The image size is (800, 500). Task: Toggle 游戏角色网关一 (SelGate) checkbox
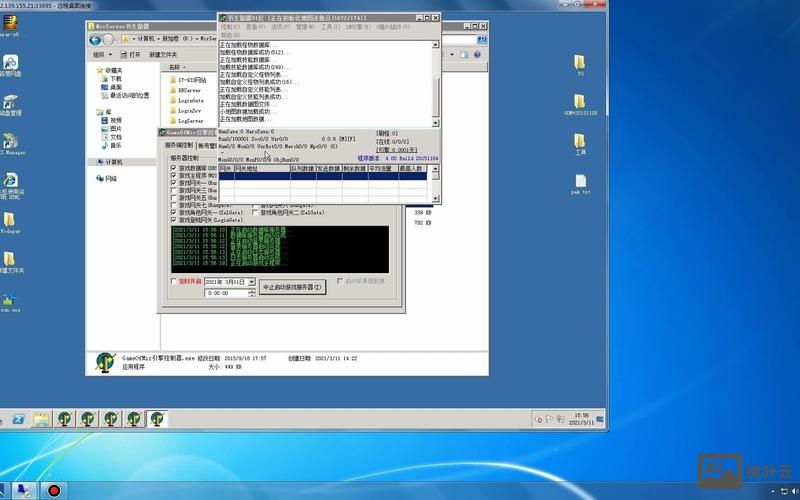174,212
